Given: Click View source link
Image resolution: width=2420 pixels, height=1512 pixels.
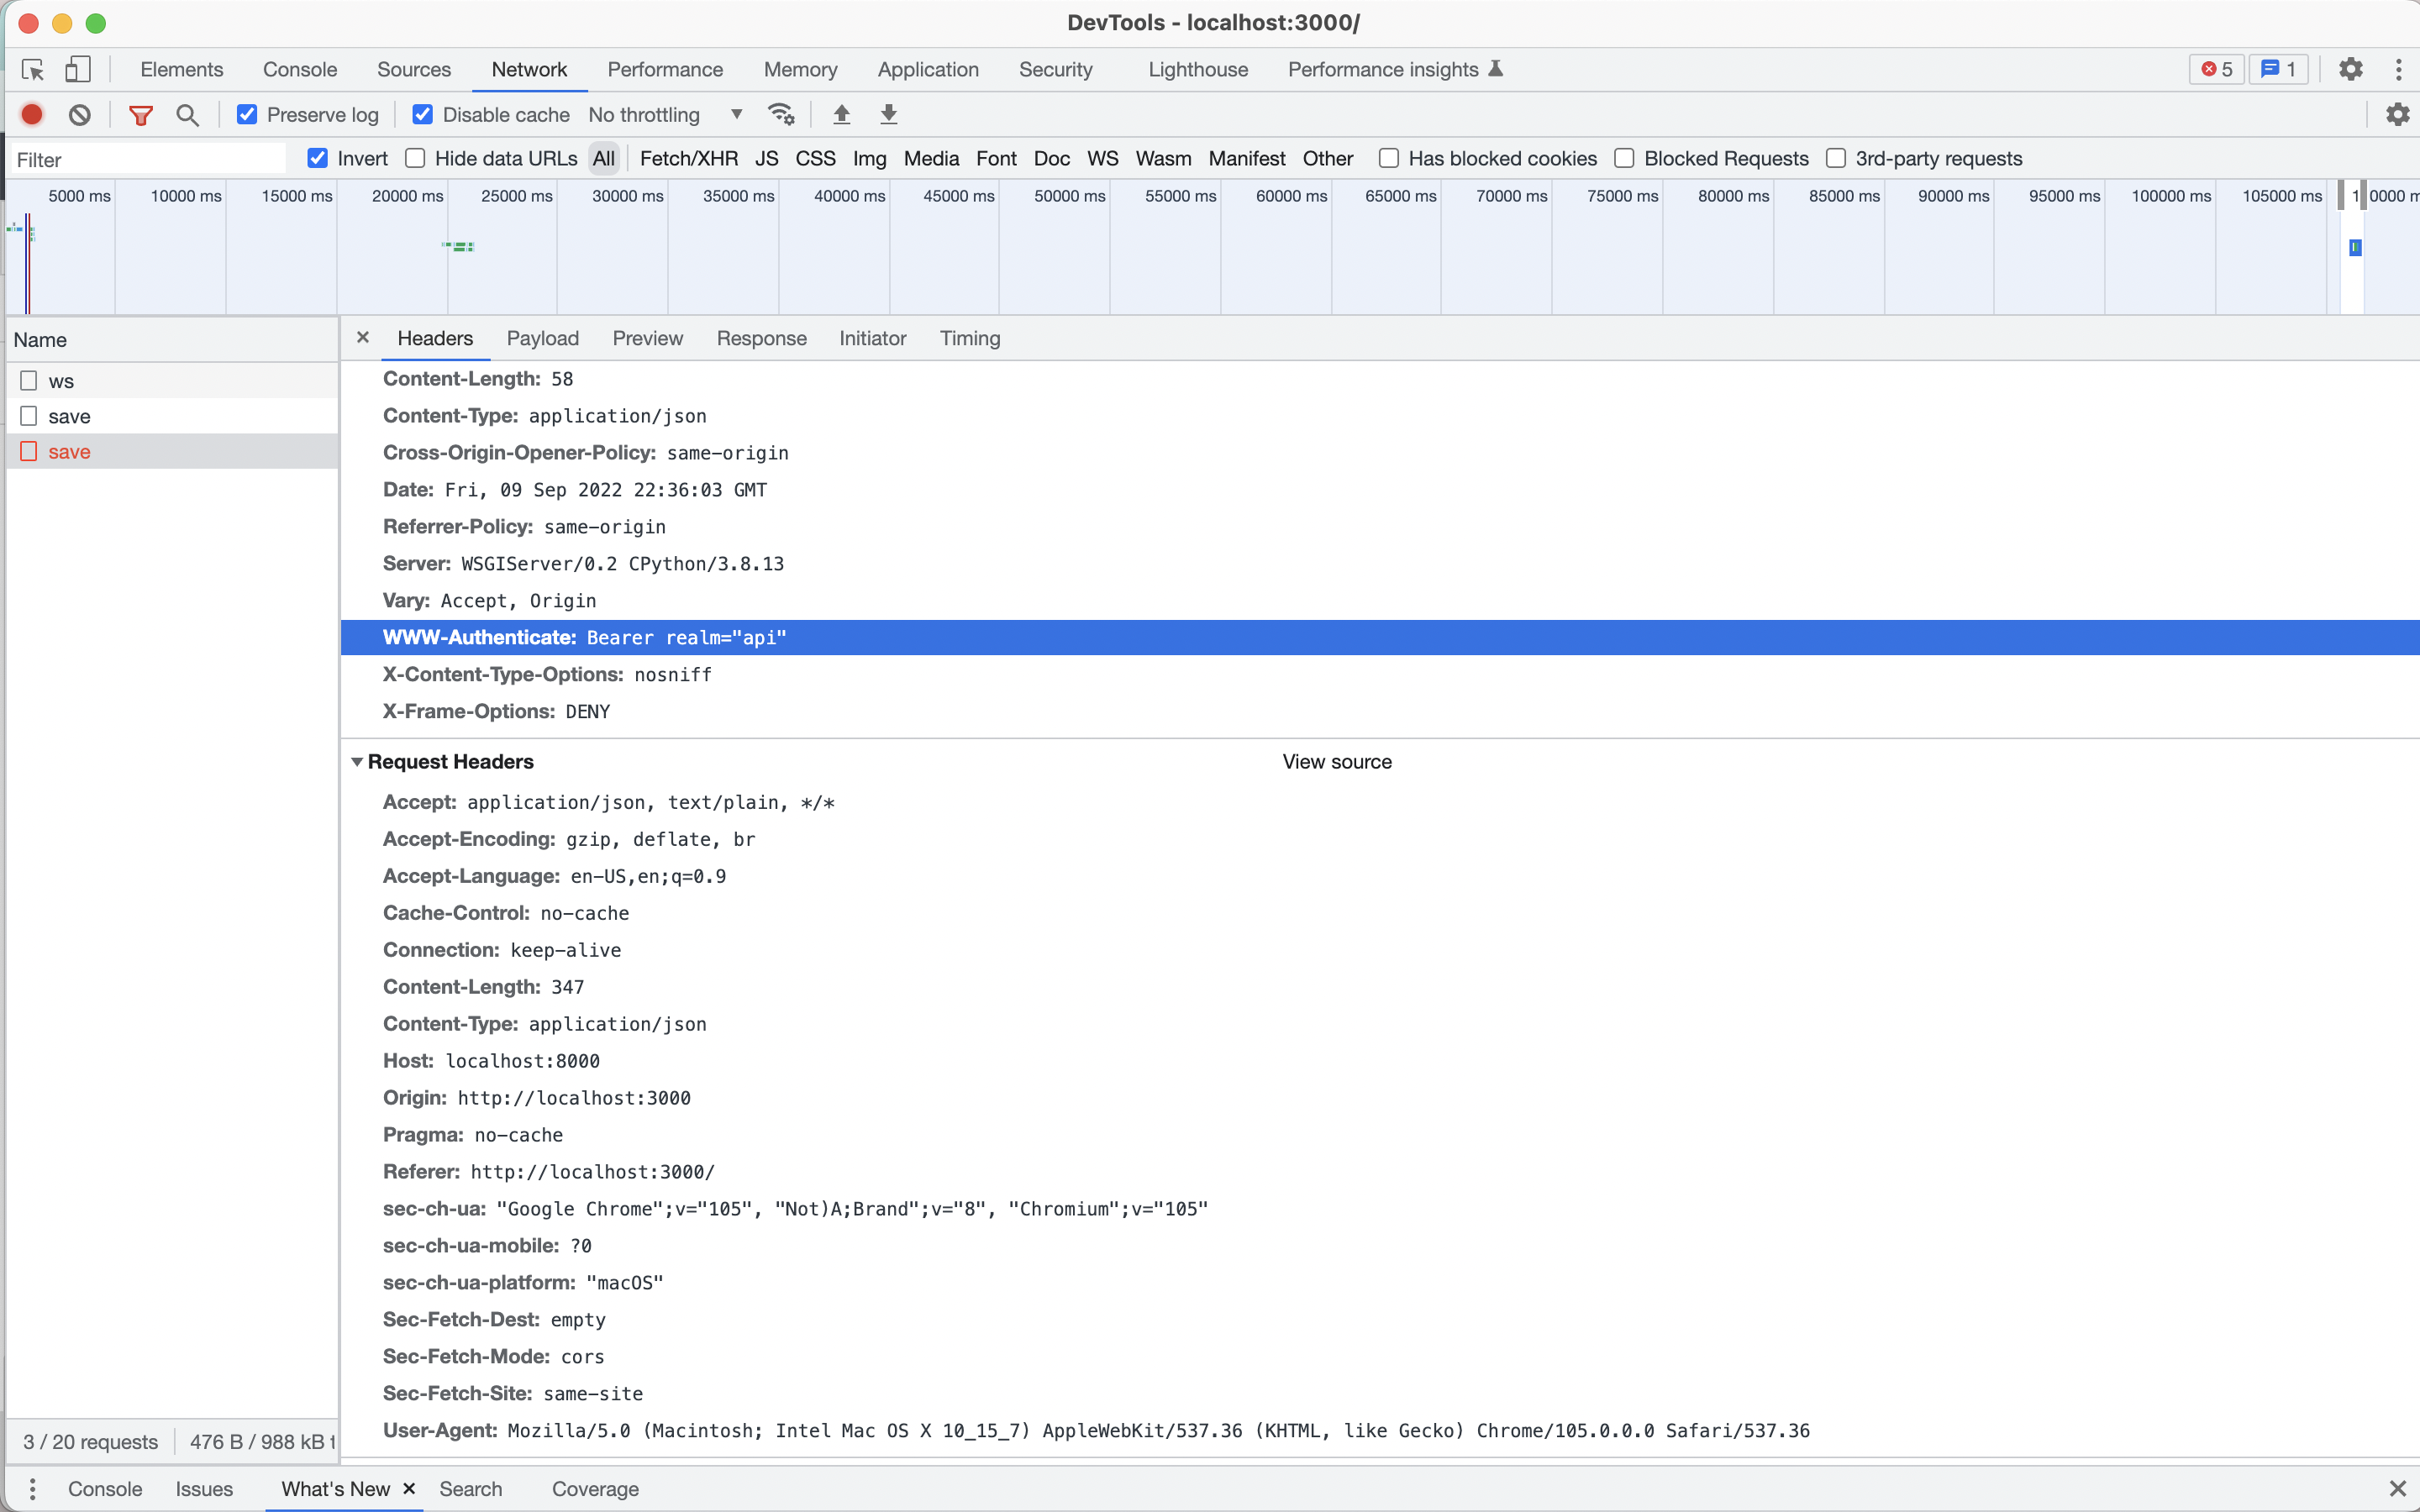Looking at the screenshot, I should pyautogui.click(x=1336, y=762).
